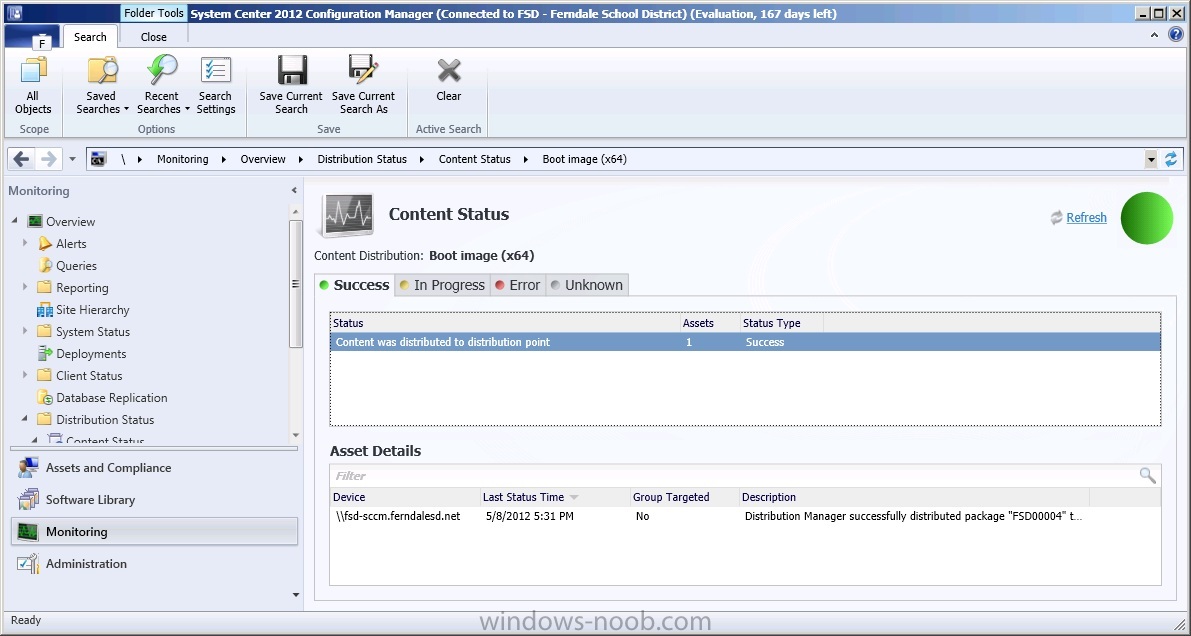Open the address bar dropdown arrow
The height and width of the screenshot is (636, 1191).
(x=1151, y=159)
